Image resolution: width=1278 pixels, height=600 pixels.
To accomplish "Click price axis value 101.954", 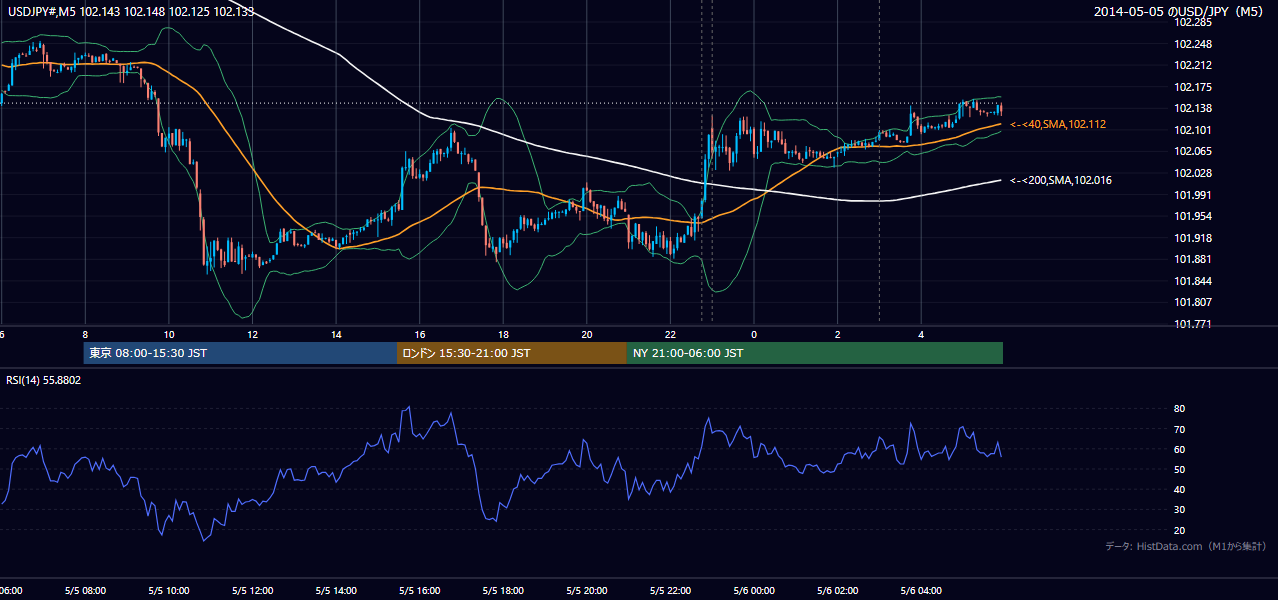I will point(1192,216).
